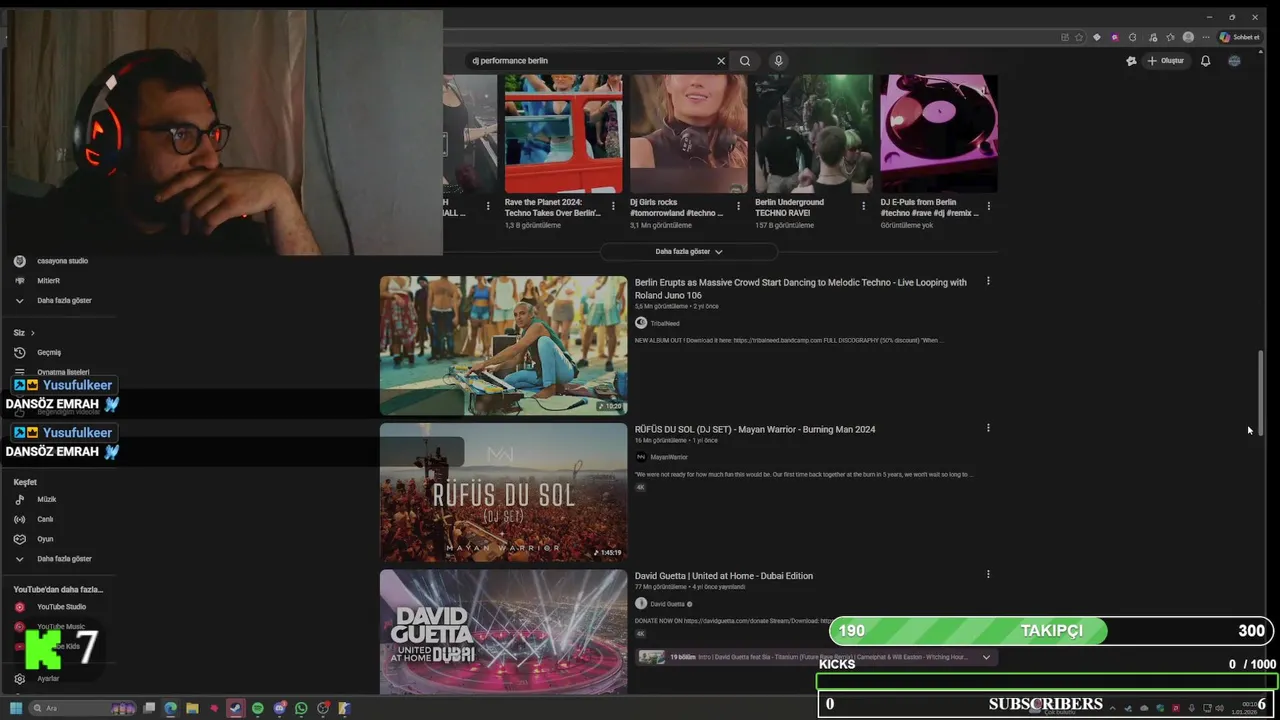
Task: Open Berlin Erupts video thumbnail
Action: pyautogui.click(x=503, y=345)
